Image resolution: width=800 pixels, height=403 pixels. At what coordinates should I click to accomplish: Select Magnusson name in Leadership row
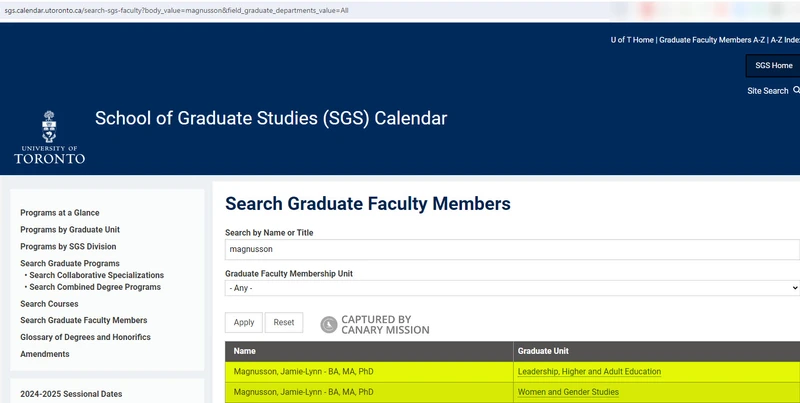(x=303, y=372)
